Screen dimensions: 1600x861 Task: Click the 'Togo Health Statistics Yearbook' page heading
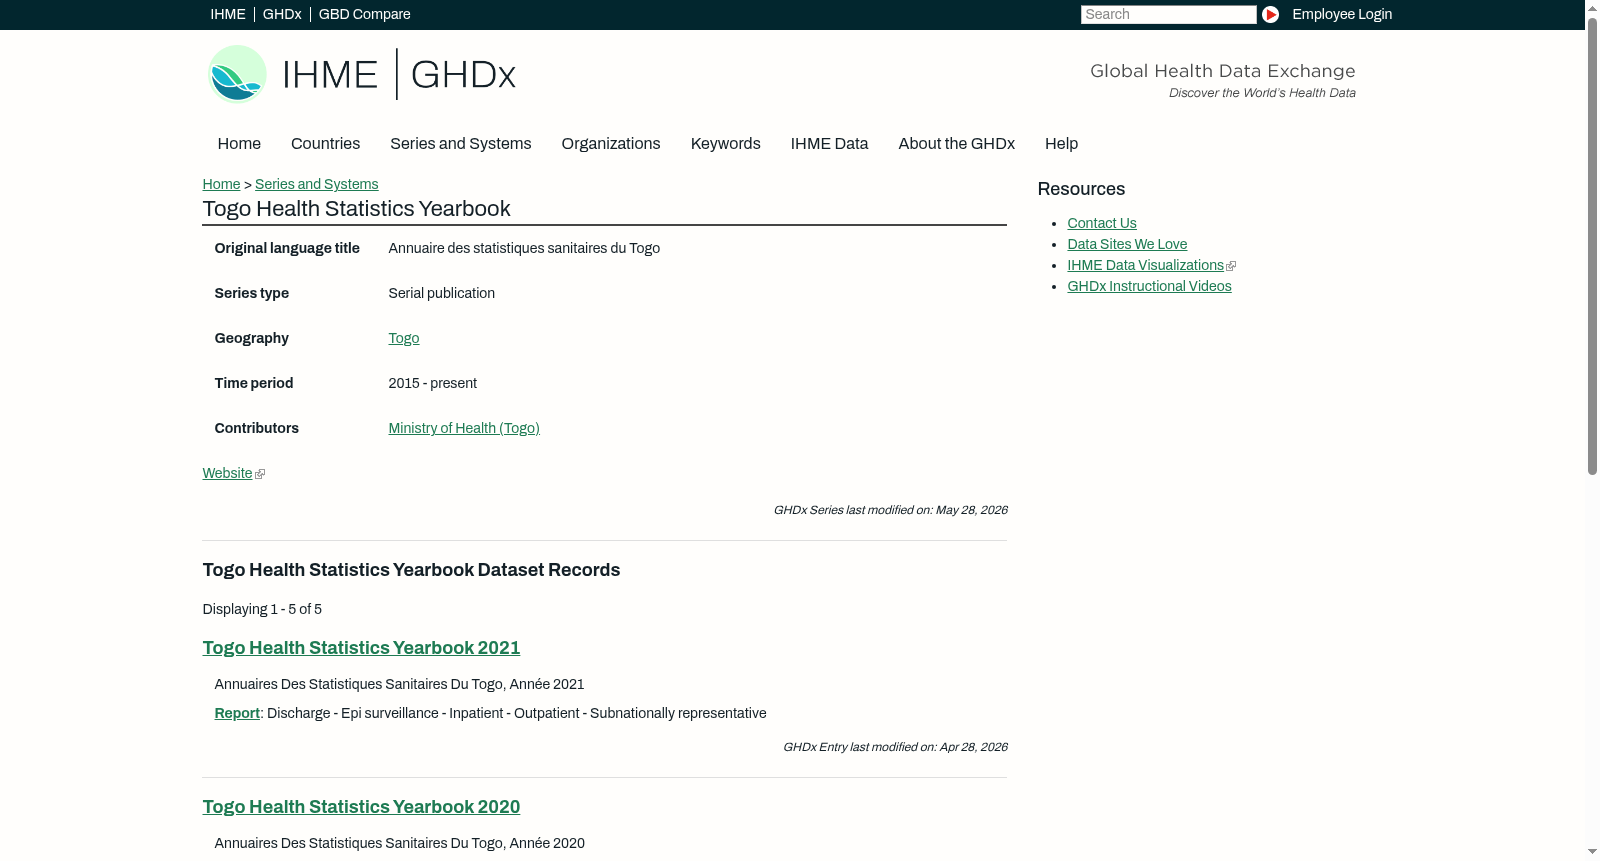click(356, 209)
